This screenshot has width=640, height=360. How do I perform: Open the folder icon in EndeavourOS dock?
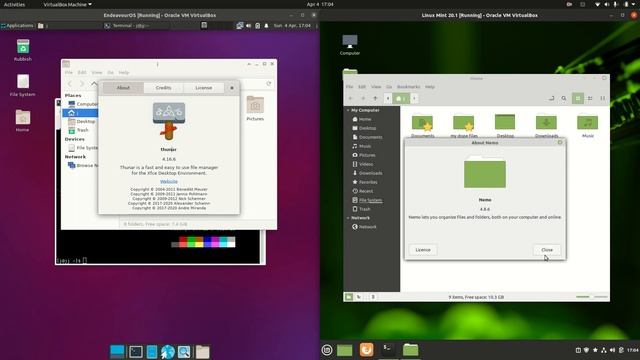coord(202,352)
